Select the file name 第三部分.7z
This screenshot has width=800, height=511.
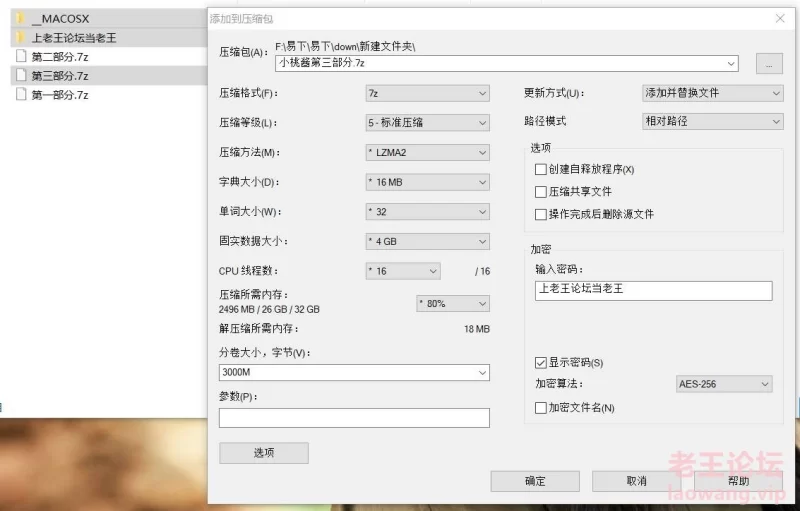point(60,76)
